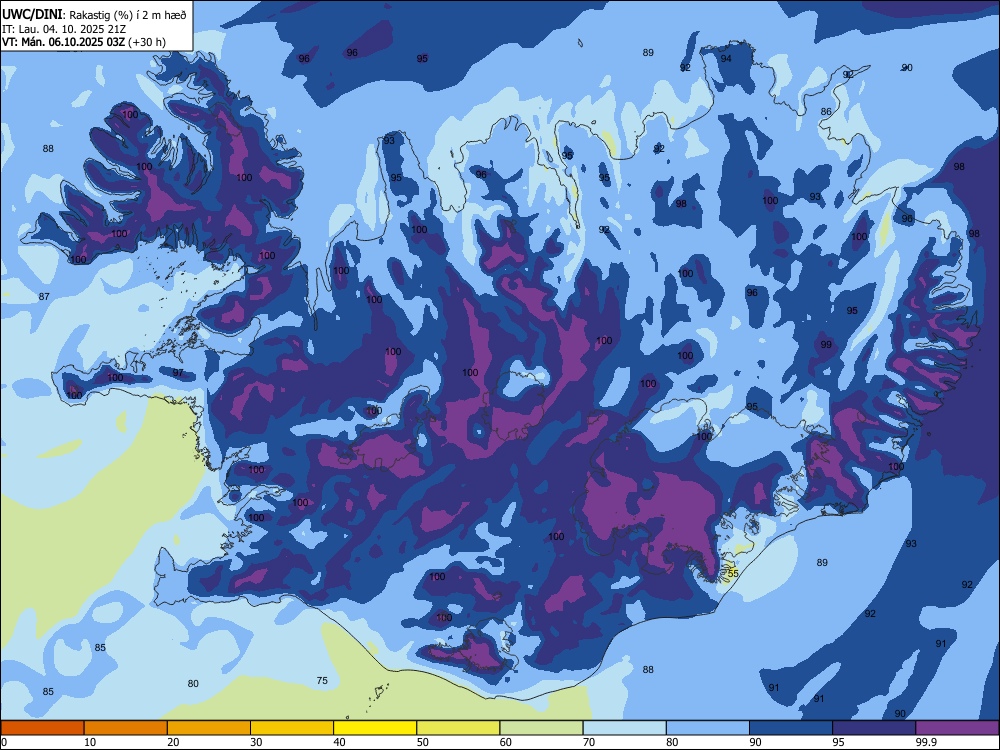Viewport: 1000px width, 750px height.
Task: Click the 'VT: Mán. 06.10.2025 03Z (+30 h)' line
Action: (84, 42)
